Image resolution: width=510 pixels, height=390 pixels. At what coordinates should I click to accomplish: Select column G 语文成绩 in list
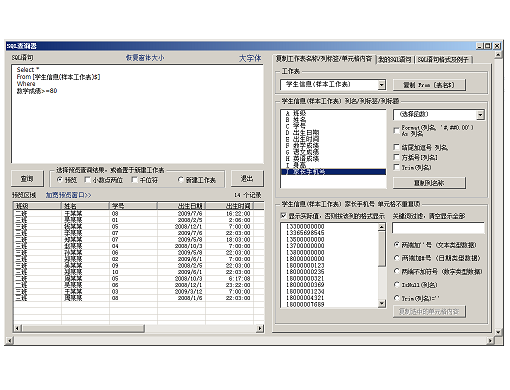coord(333,152)
